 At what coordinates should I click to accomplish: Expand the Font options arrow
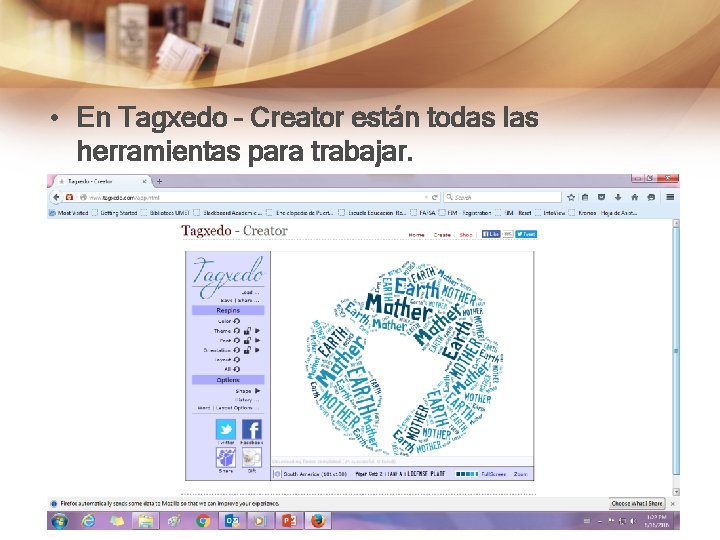coord(258,340)
